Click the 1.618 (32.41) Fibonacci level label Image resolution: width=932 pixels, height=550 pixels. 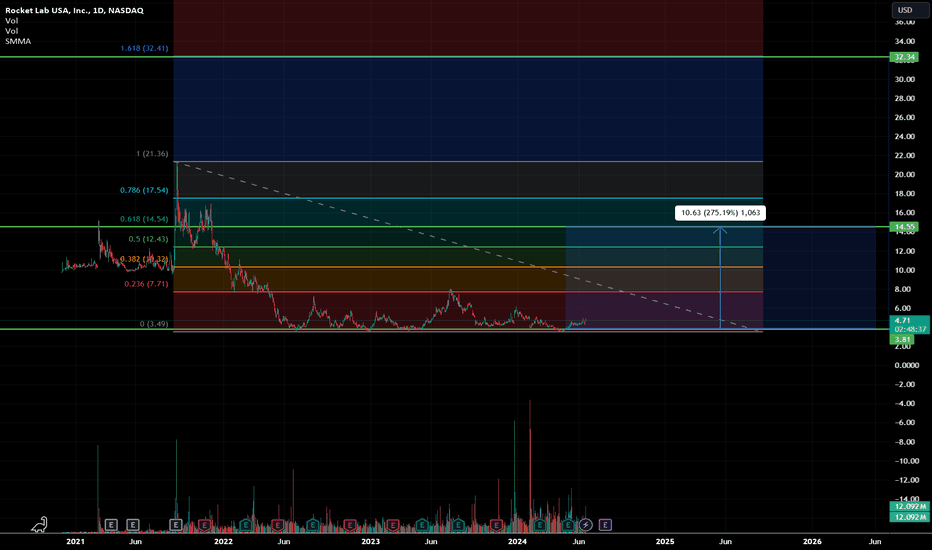[x=144, y=48]
